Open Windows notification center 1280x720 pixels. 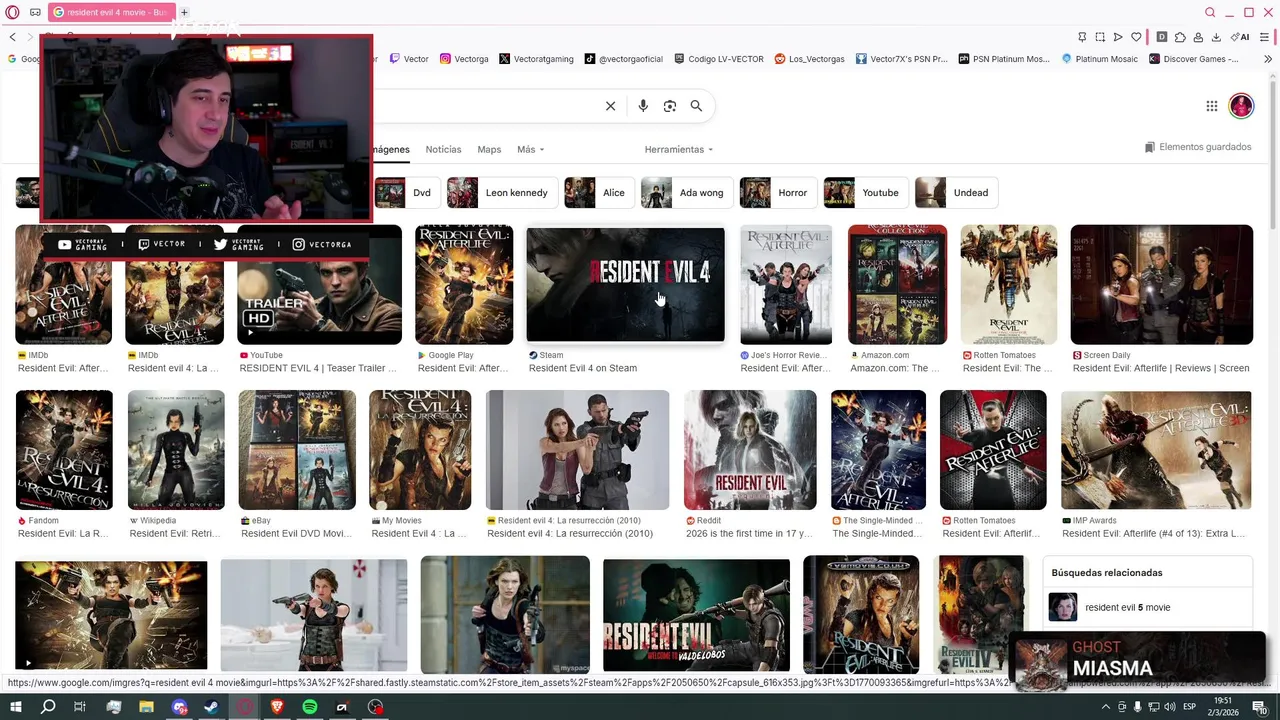(x=1260, y=707)
